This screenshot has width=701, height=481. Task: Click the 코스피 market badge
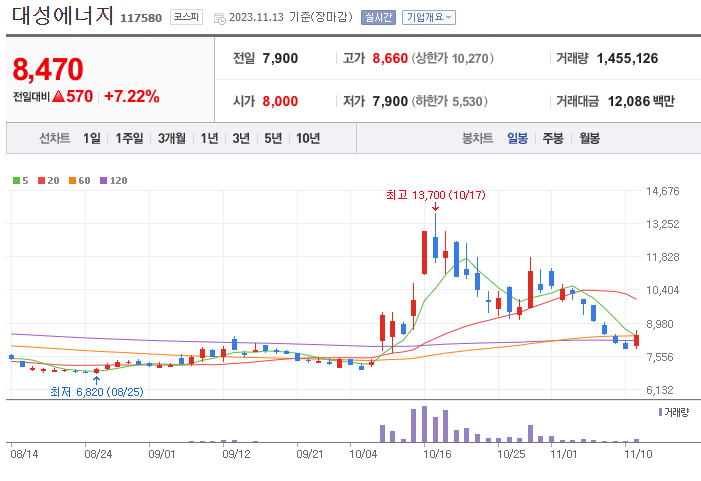(186, 17)
